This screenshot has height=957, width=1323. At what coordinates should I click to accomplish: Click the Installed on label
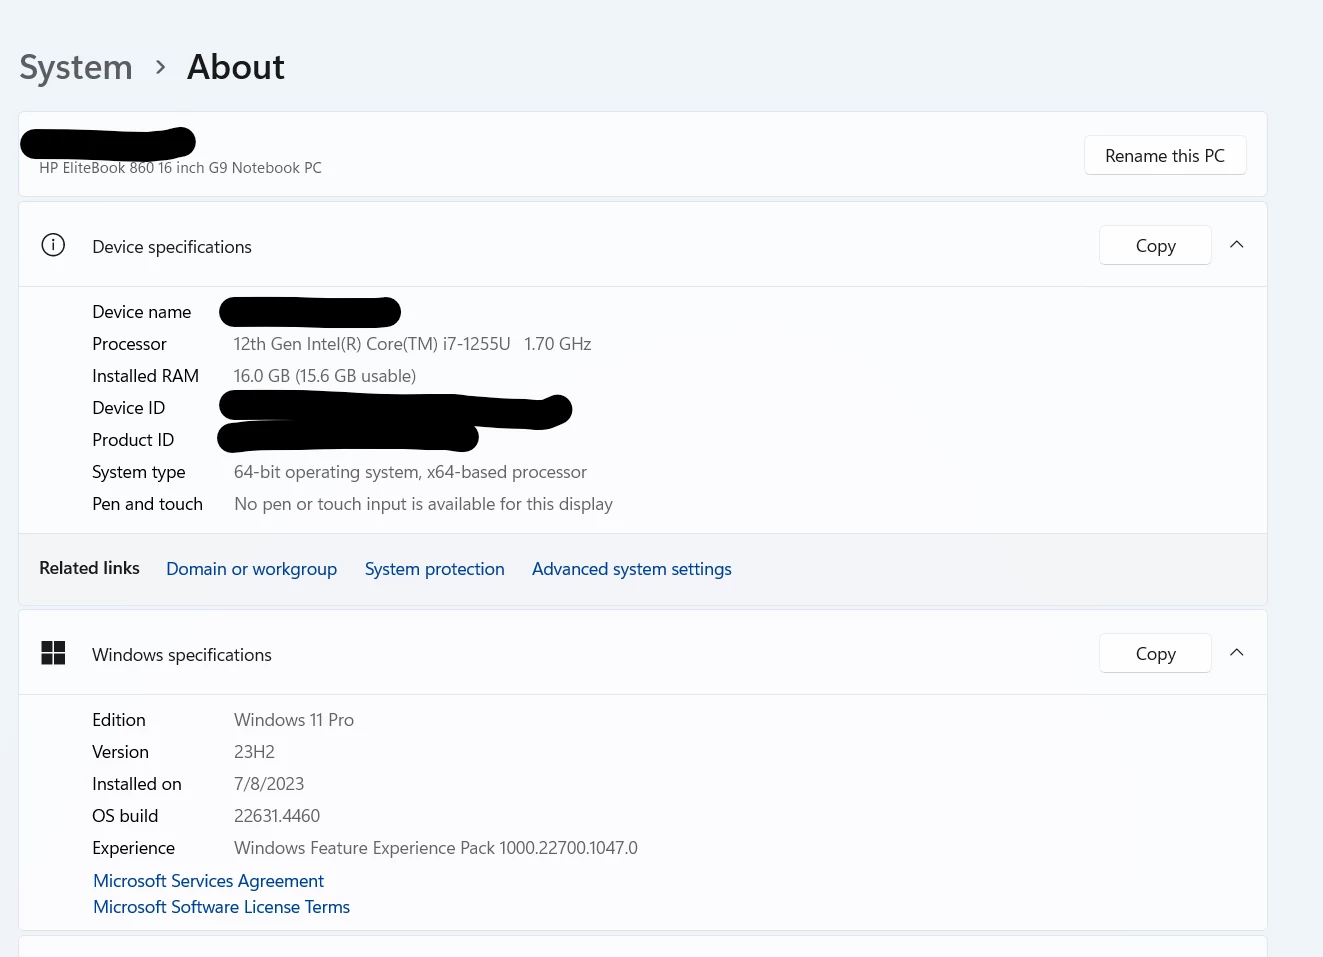pos(137,784)
